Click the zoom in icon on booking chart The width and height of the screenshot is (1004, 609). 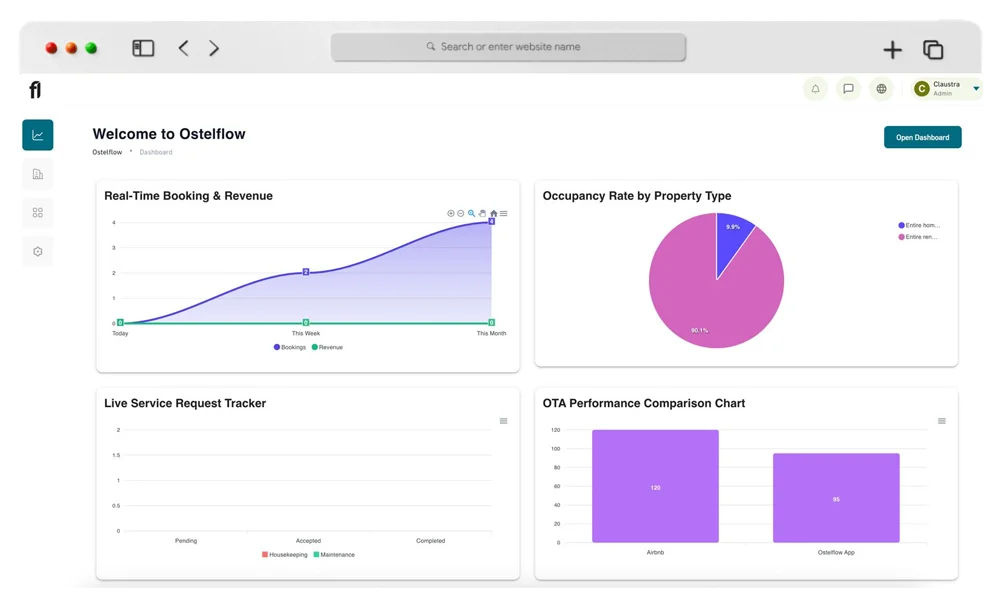click(451, 213)
